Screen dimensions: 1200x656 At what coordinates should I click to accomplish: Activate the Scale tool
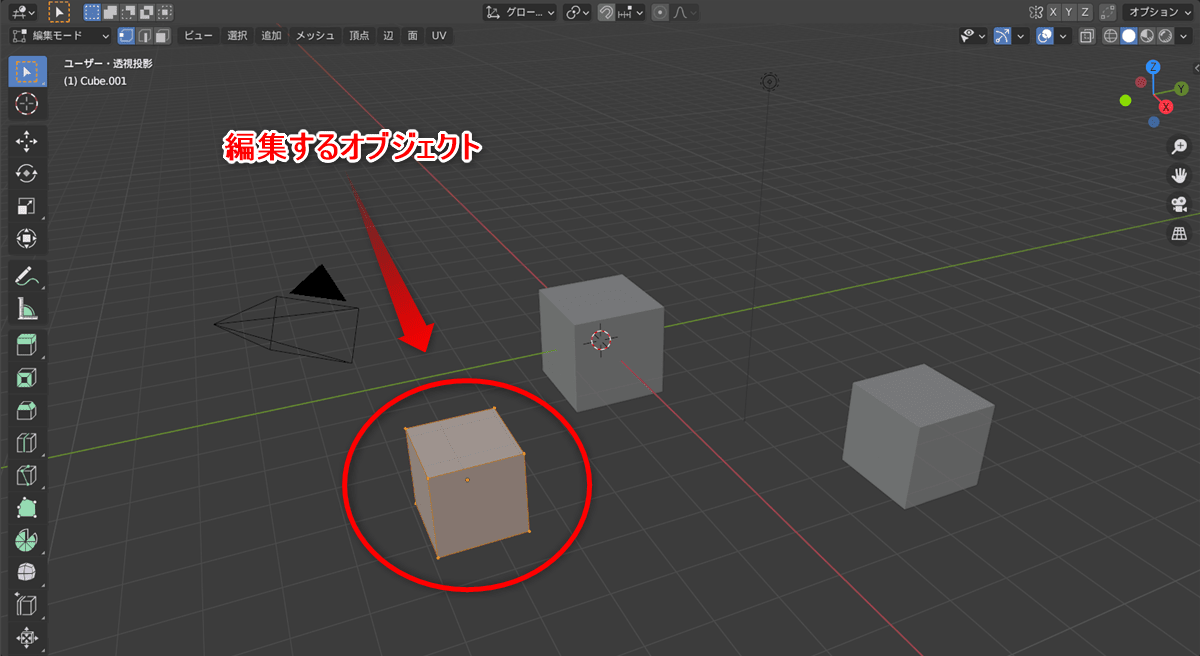click(27, 206)
